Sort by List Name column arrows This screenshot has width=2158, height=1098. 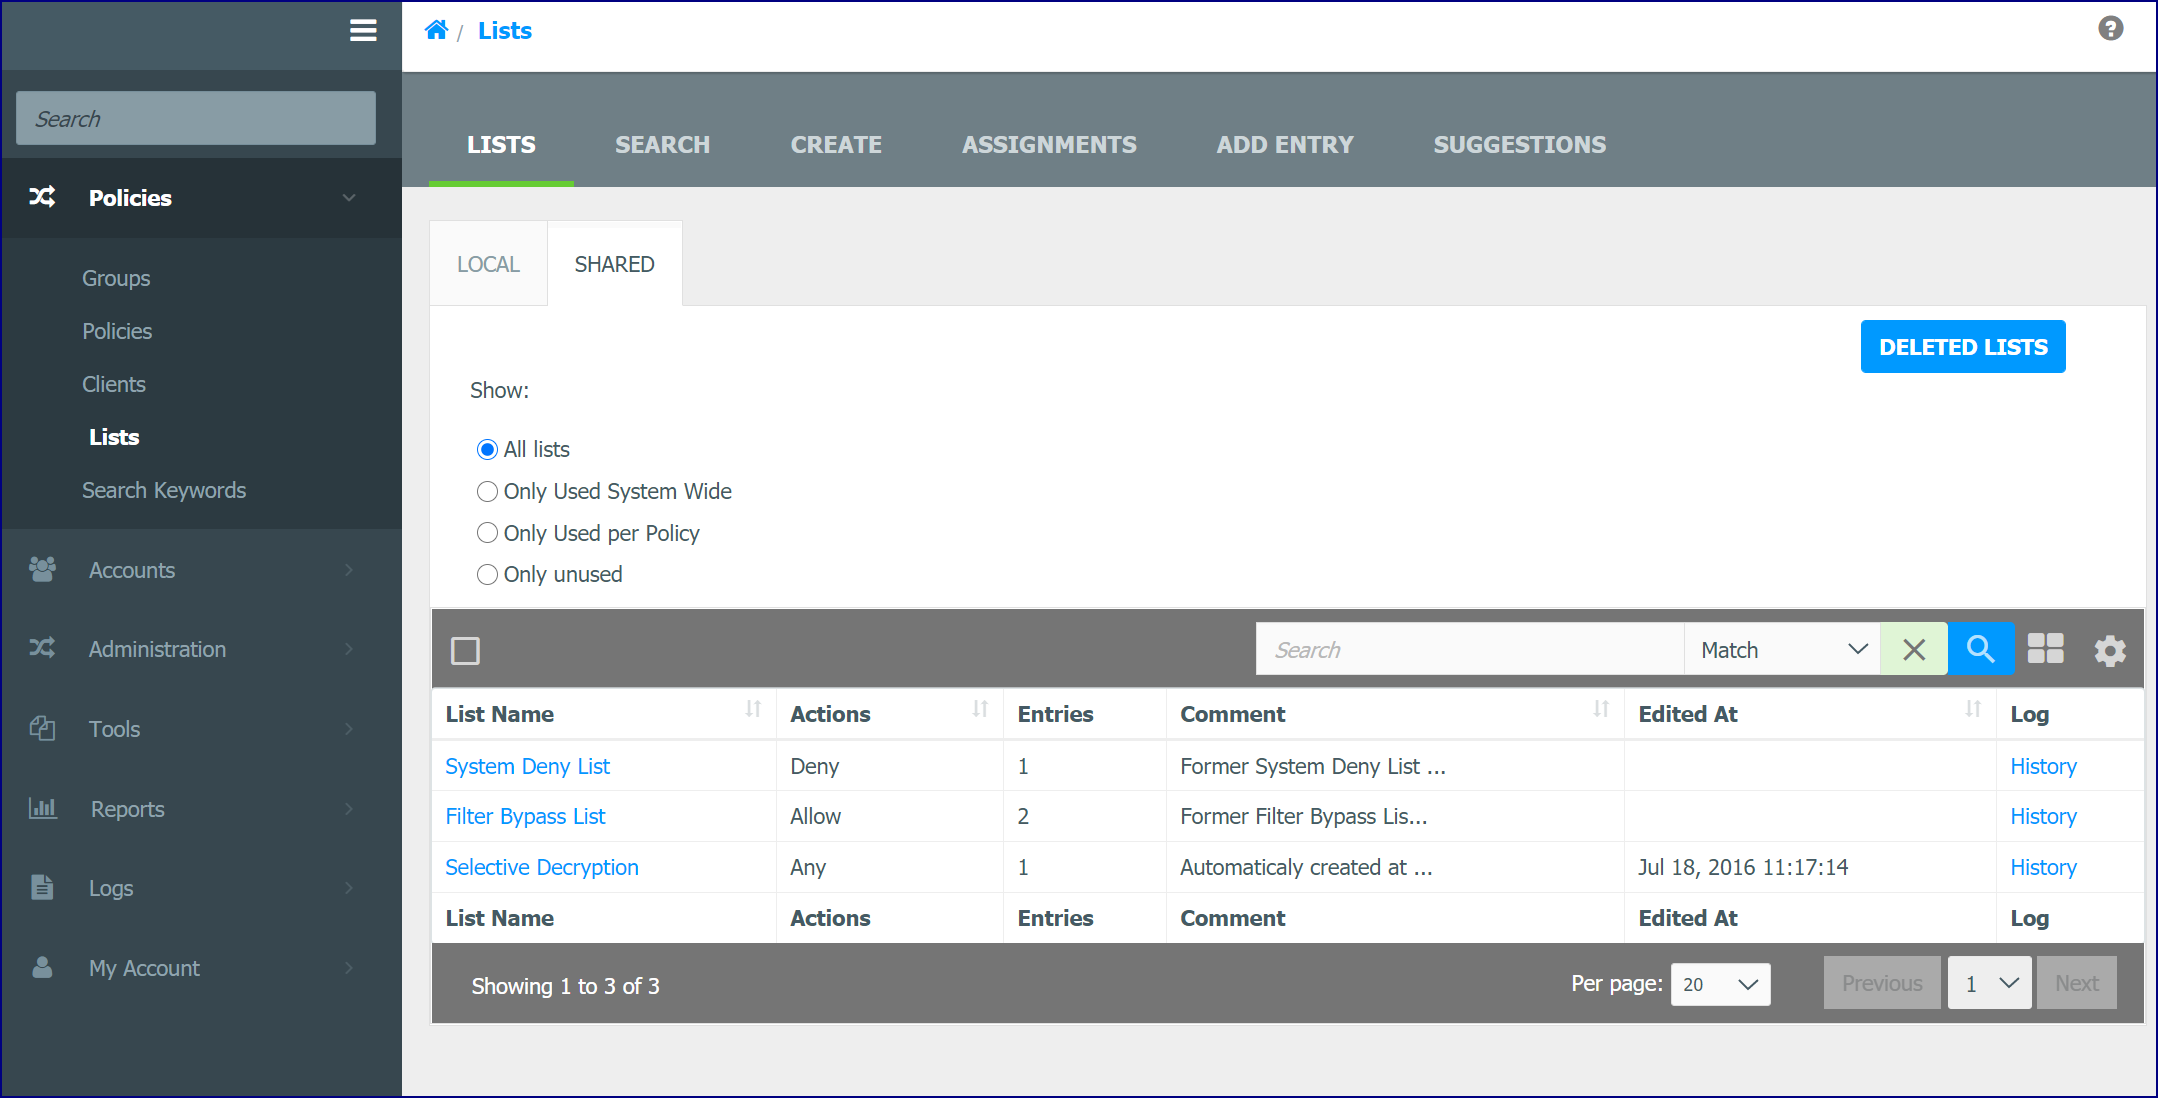point(753,709)
